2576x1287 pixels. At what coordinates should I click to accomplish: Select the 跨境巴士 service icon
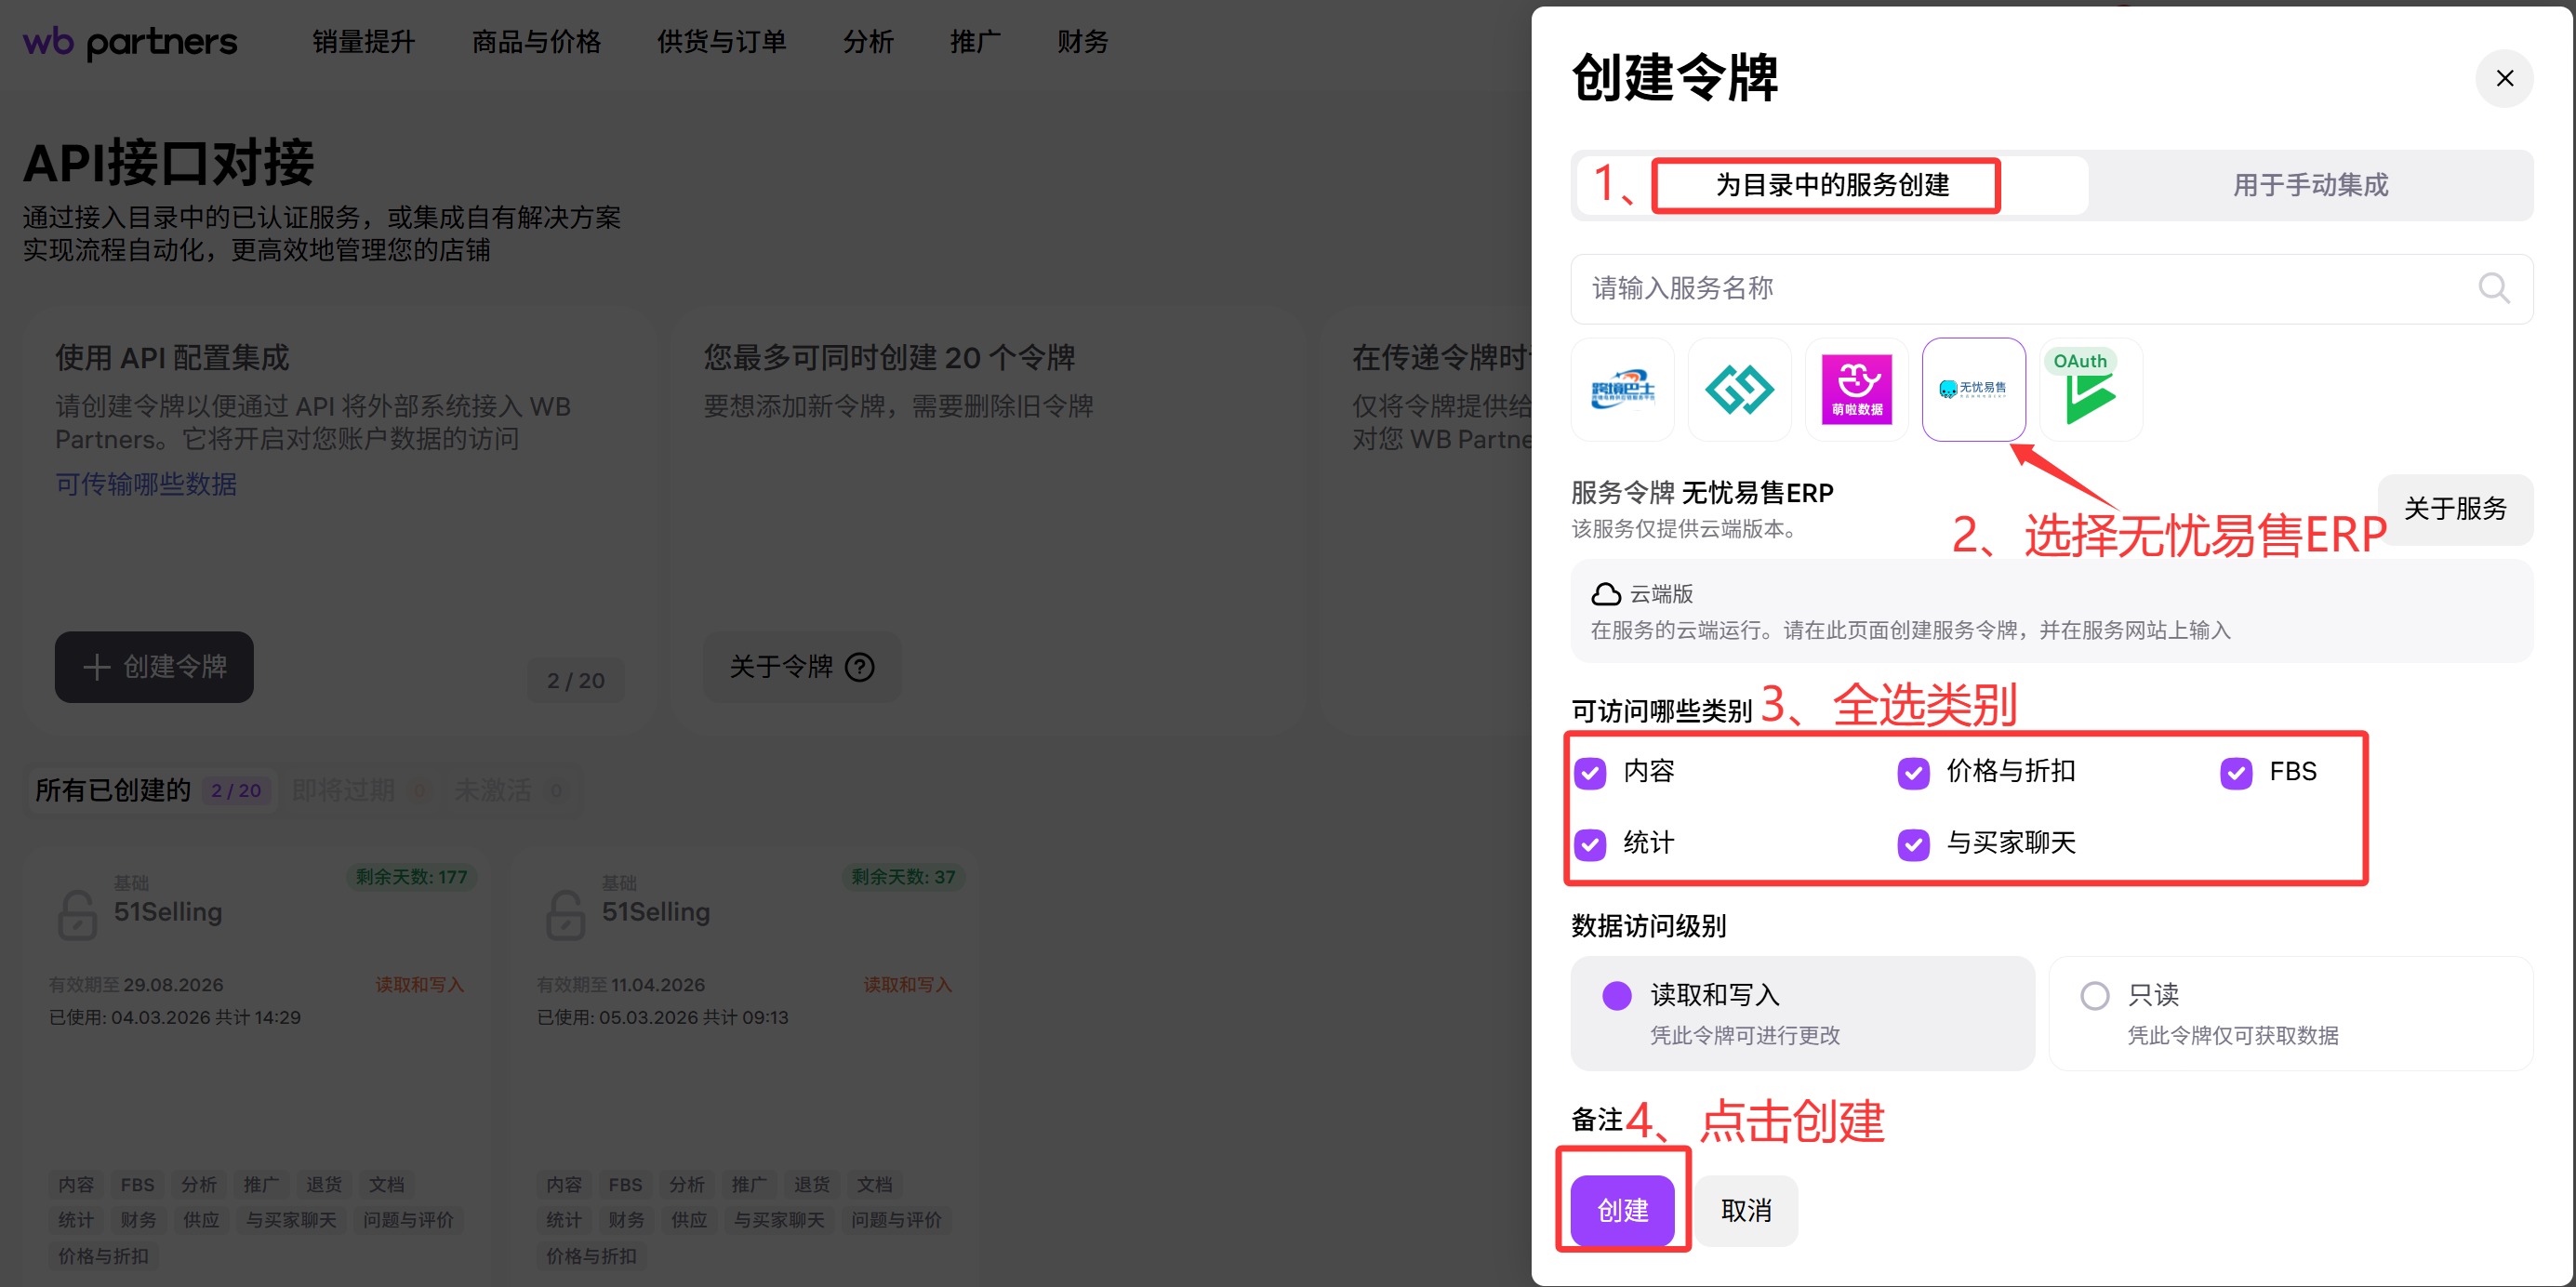(x=1622, y=389)
